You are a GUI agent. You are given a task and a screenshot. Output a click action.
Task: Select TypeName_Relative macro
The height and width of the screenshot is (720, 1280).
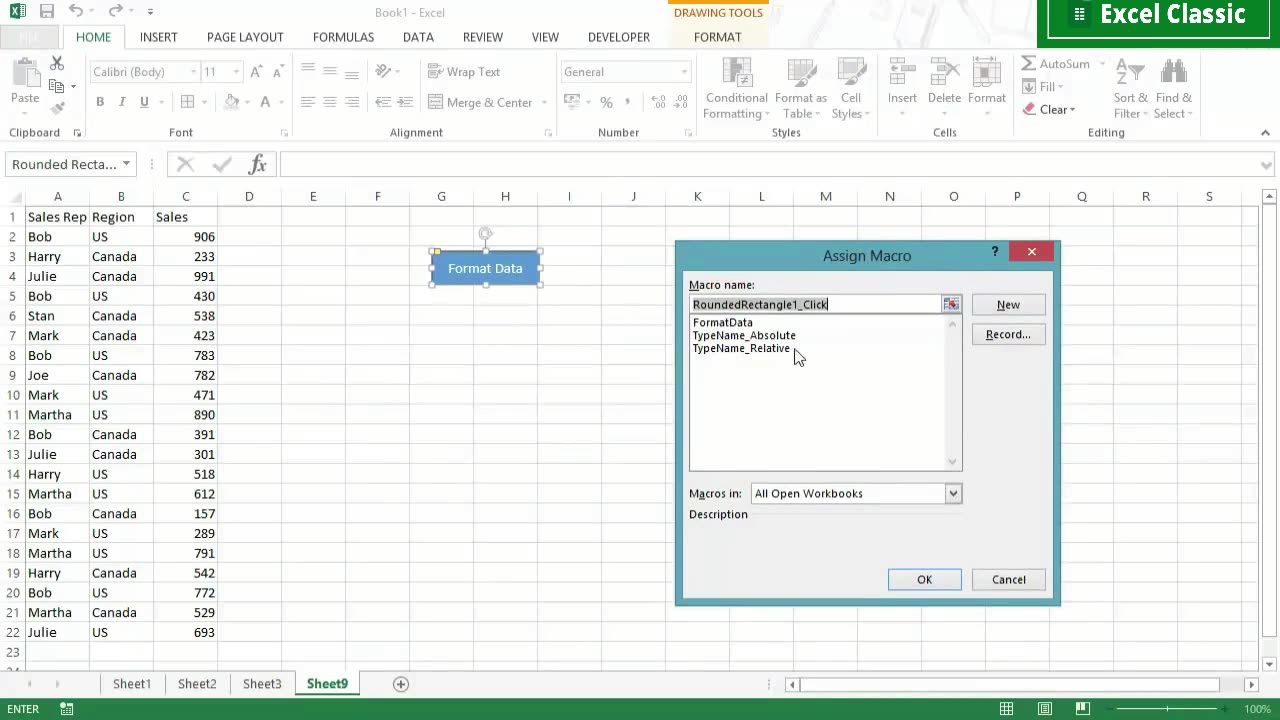pyautogui.click(x=741, y=349)
